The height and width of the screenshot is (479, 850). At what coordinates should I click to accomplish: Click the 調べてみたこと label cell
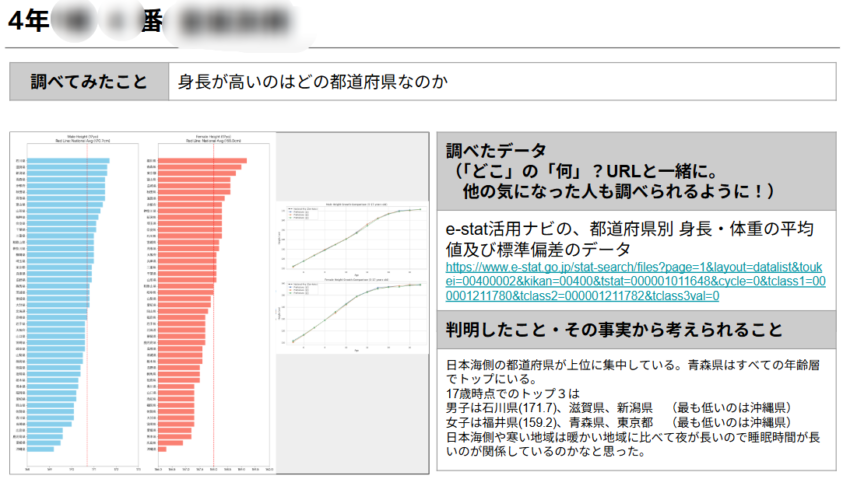click(89, 81)
